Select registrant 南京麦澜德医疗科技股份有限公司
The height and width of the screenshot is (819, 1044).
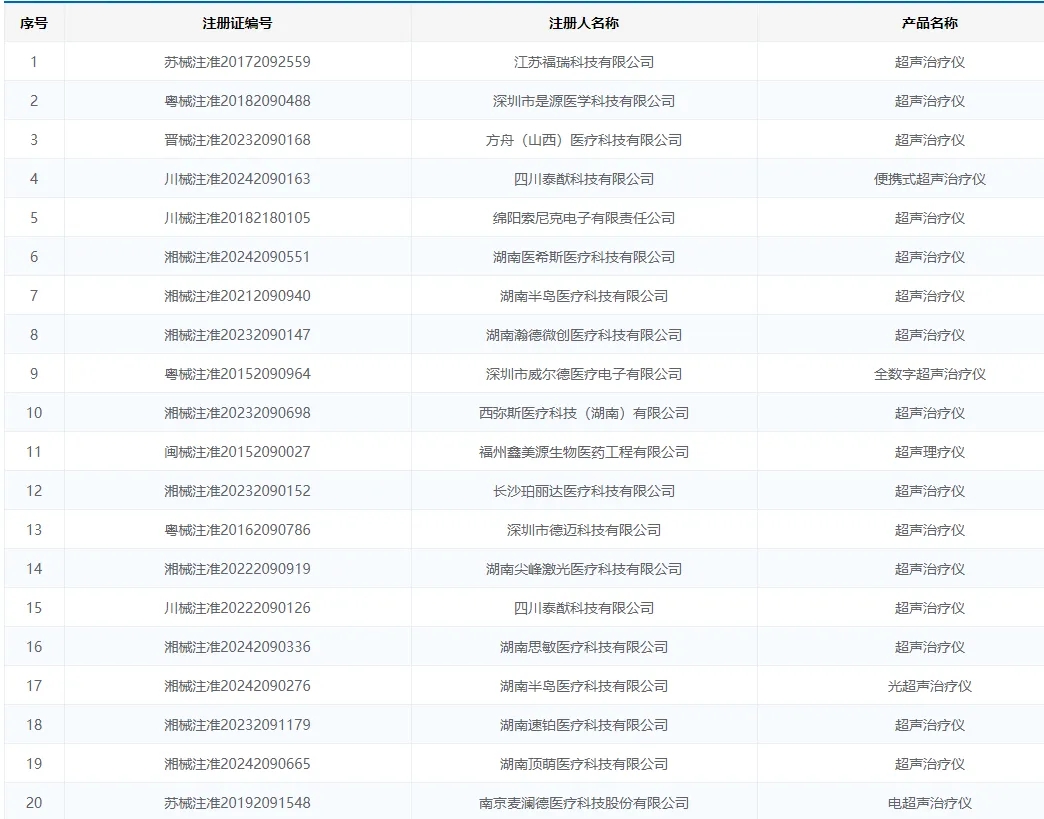(x=584, y=803)
